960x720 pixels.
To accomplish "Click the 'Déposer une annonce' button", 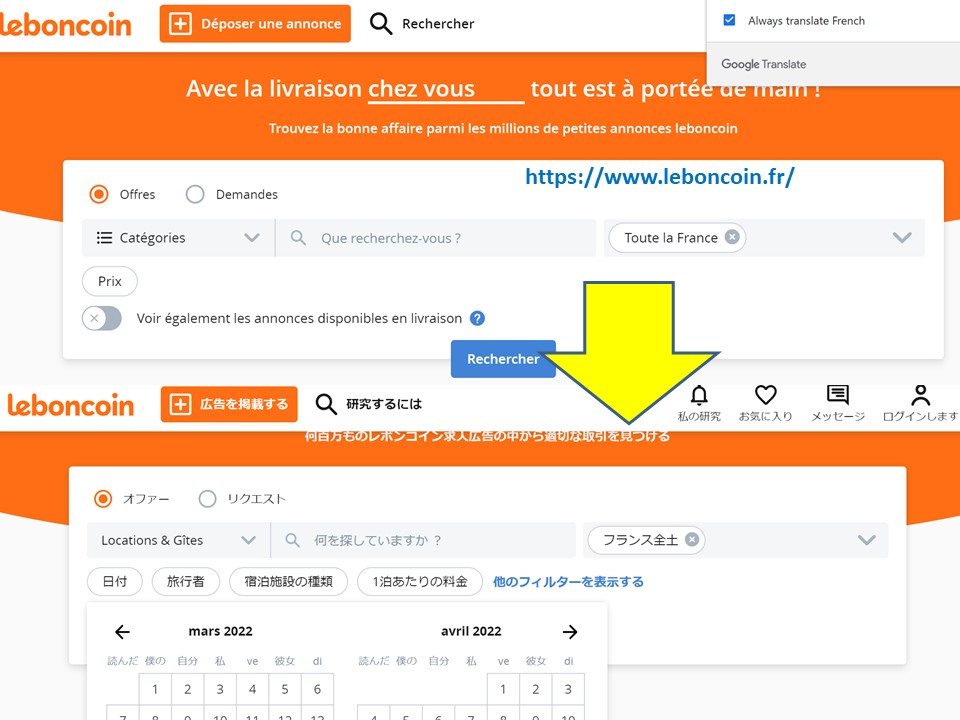I will [255, 24].
